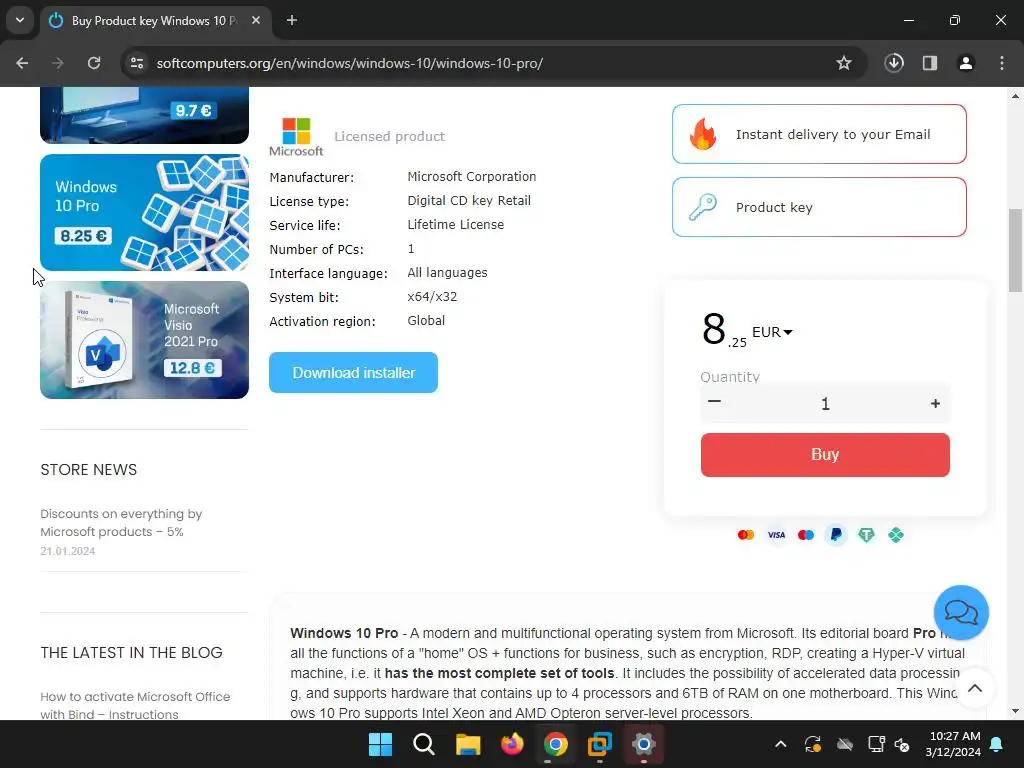The height and width of the screenshot is (768, 1024).
Task: Click the PayPal payment icon
Action: pyautogui.click(x=836, y=535)
